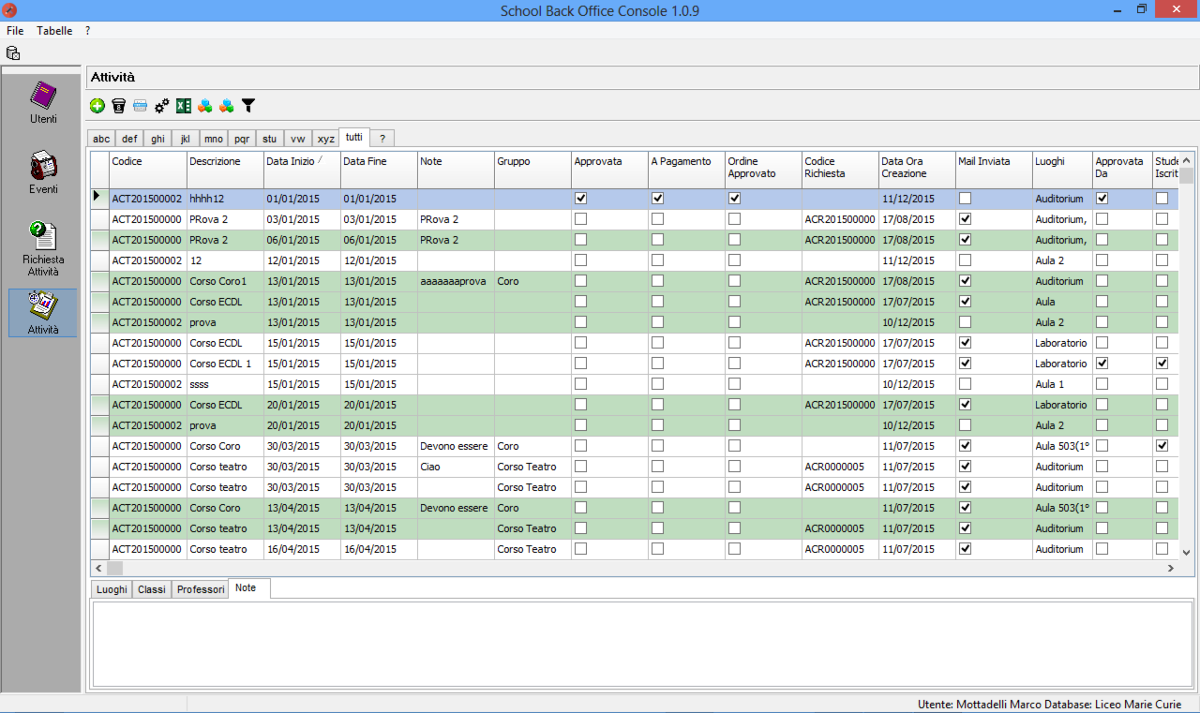Select the Corso ECDL 1 description cell
This screenshot has height=713, width=1200.
point(225,364)
